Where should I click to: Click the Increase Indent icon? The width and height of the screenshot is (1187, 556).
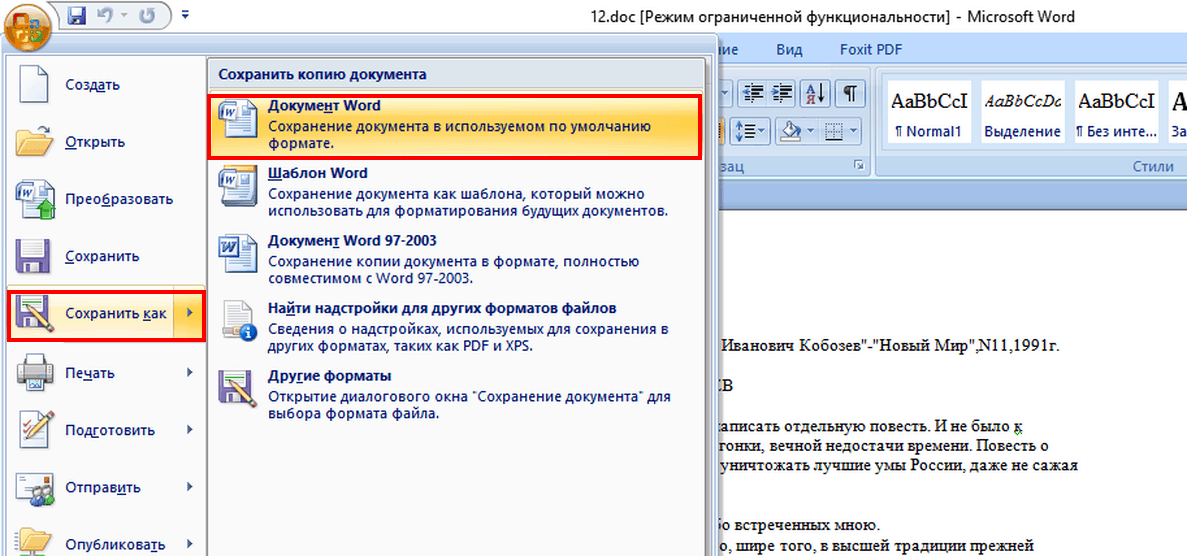[780, 93]
